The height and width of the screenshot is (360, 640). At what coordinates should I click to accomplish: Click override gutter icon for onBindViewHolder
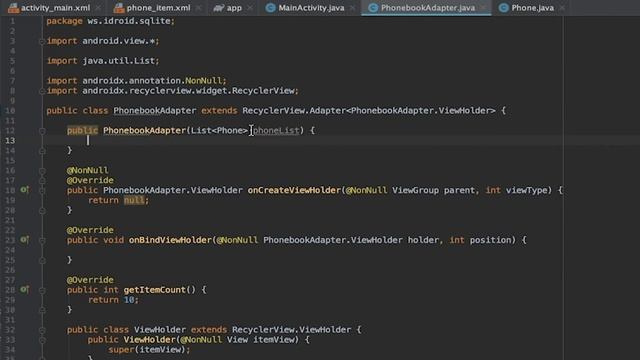point(24,239)
